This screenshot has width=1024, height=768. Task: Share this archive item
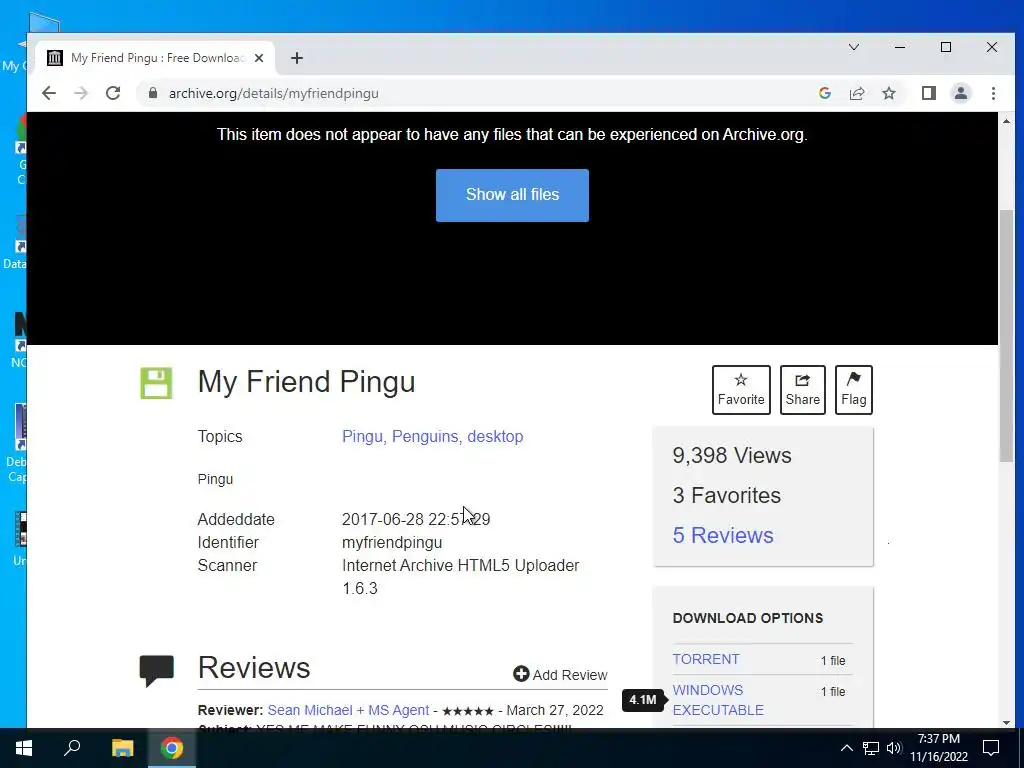803,390
